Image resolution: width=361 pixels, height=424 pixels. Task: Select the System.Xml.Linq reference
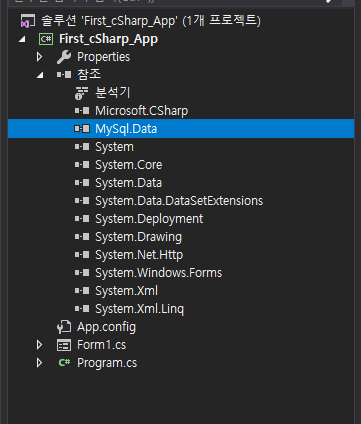point(139,309)
